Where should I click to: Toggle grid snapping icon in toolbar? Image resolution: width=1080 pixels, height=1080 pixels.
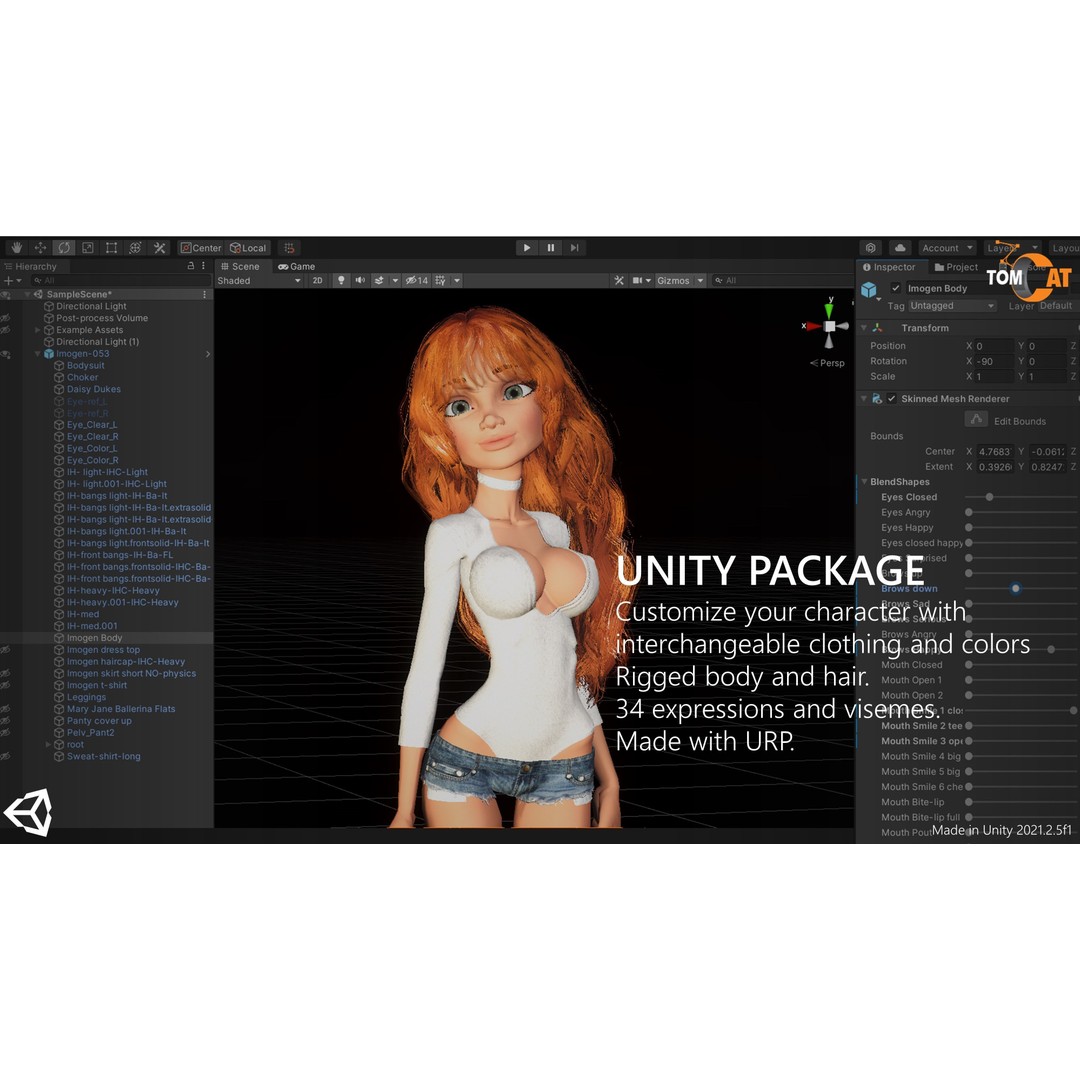289,248
